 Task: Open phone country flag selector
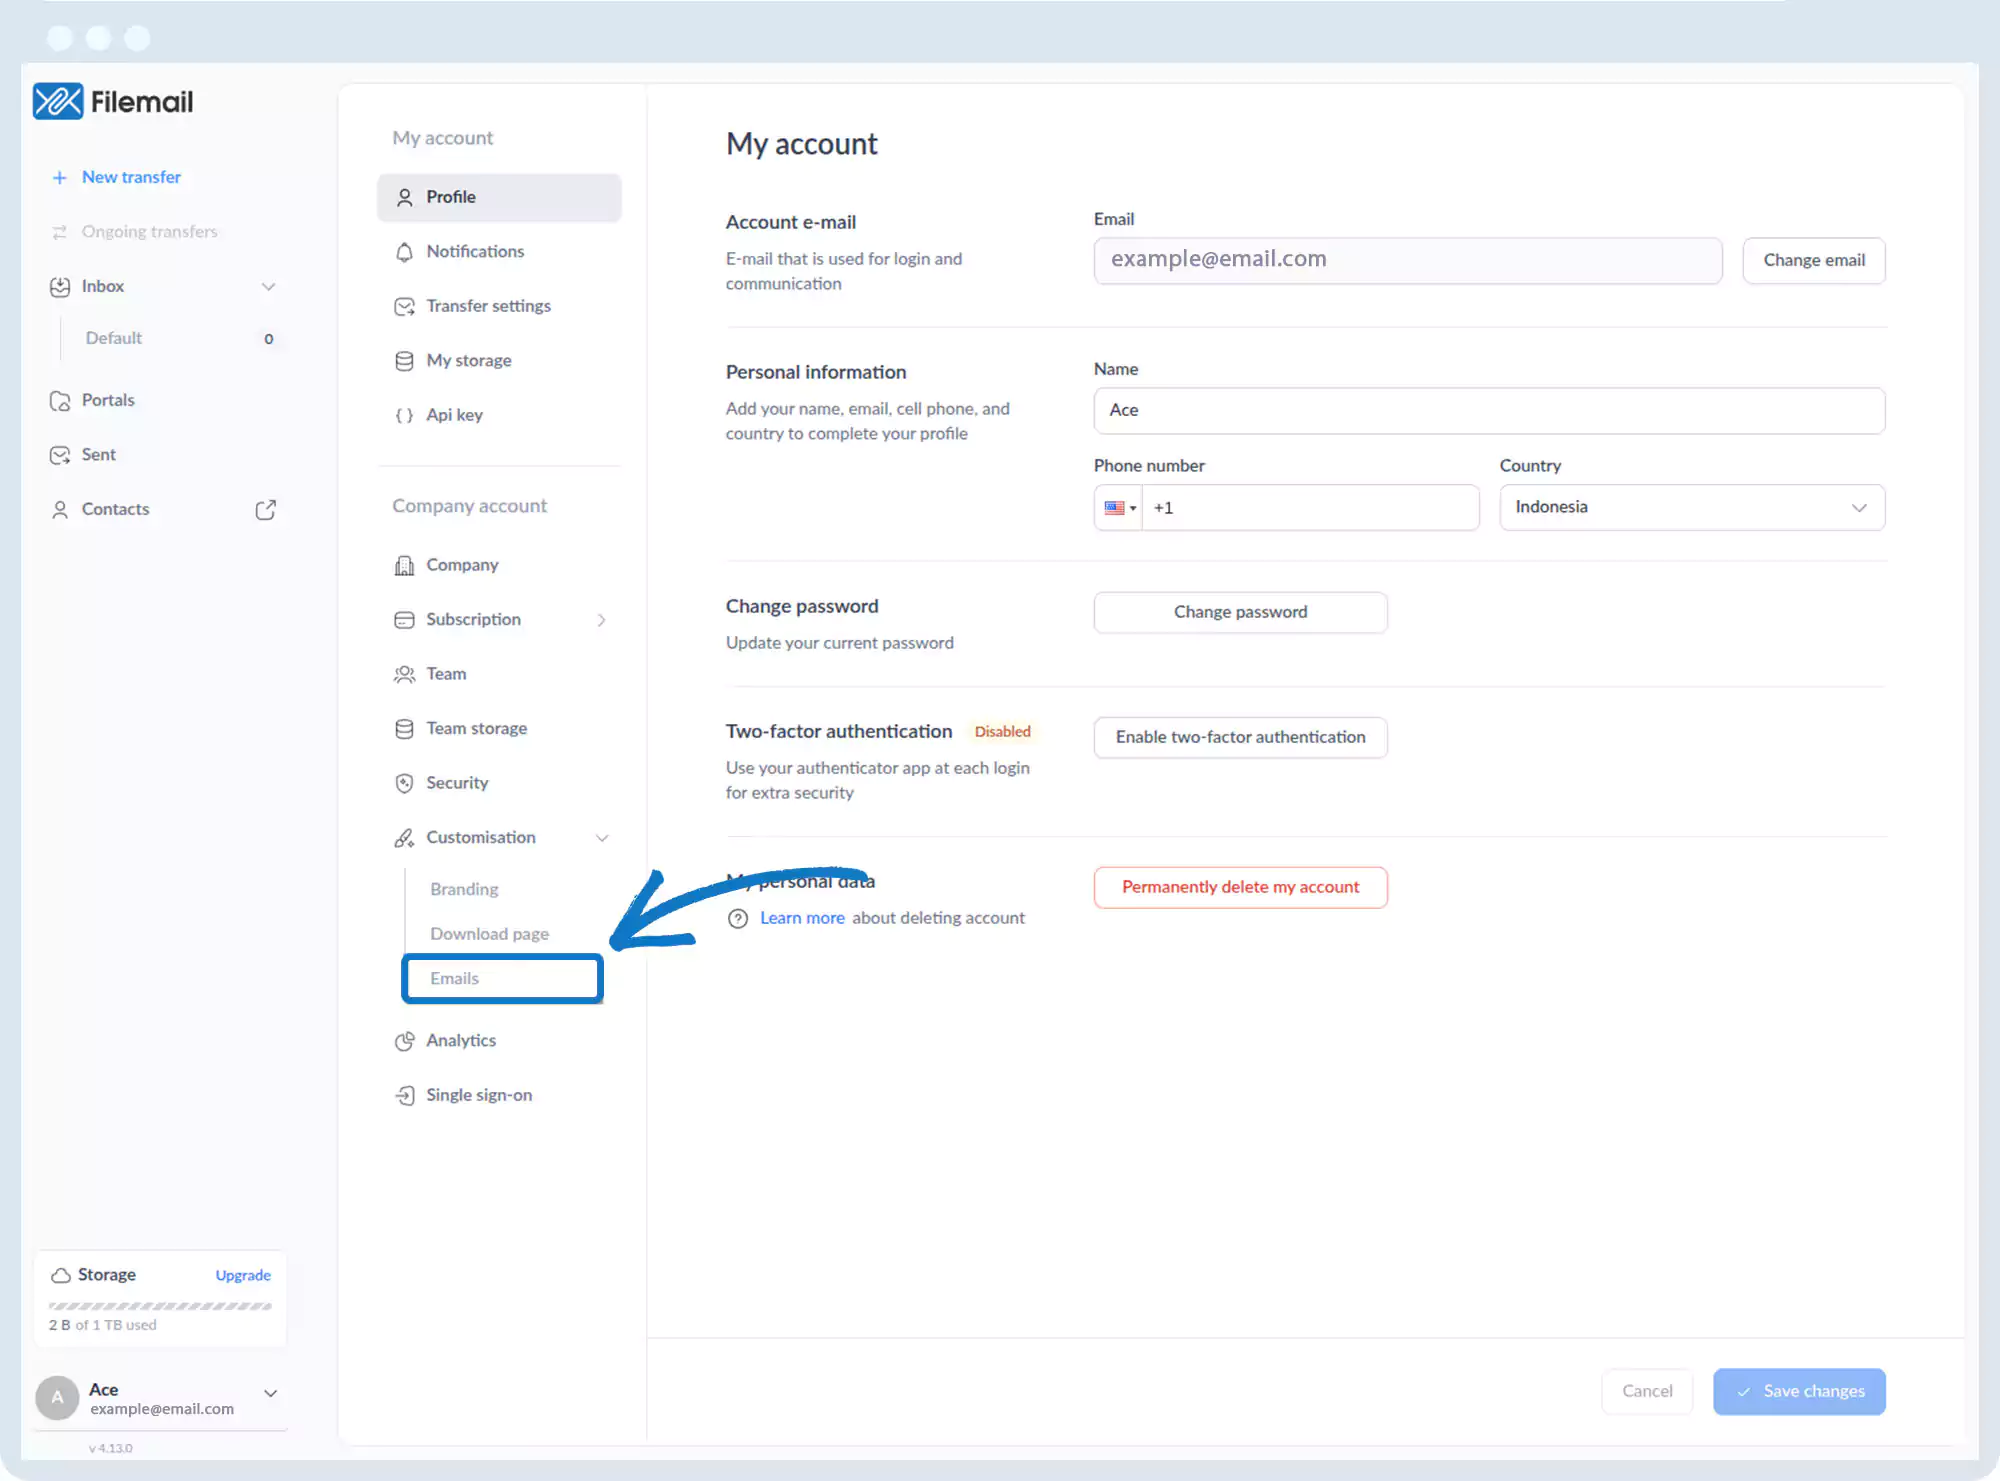[1119, 508]
